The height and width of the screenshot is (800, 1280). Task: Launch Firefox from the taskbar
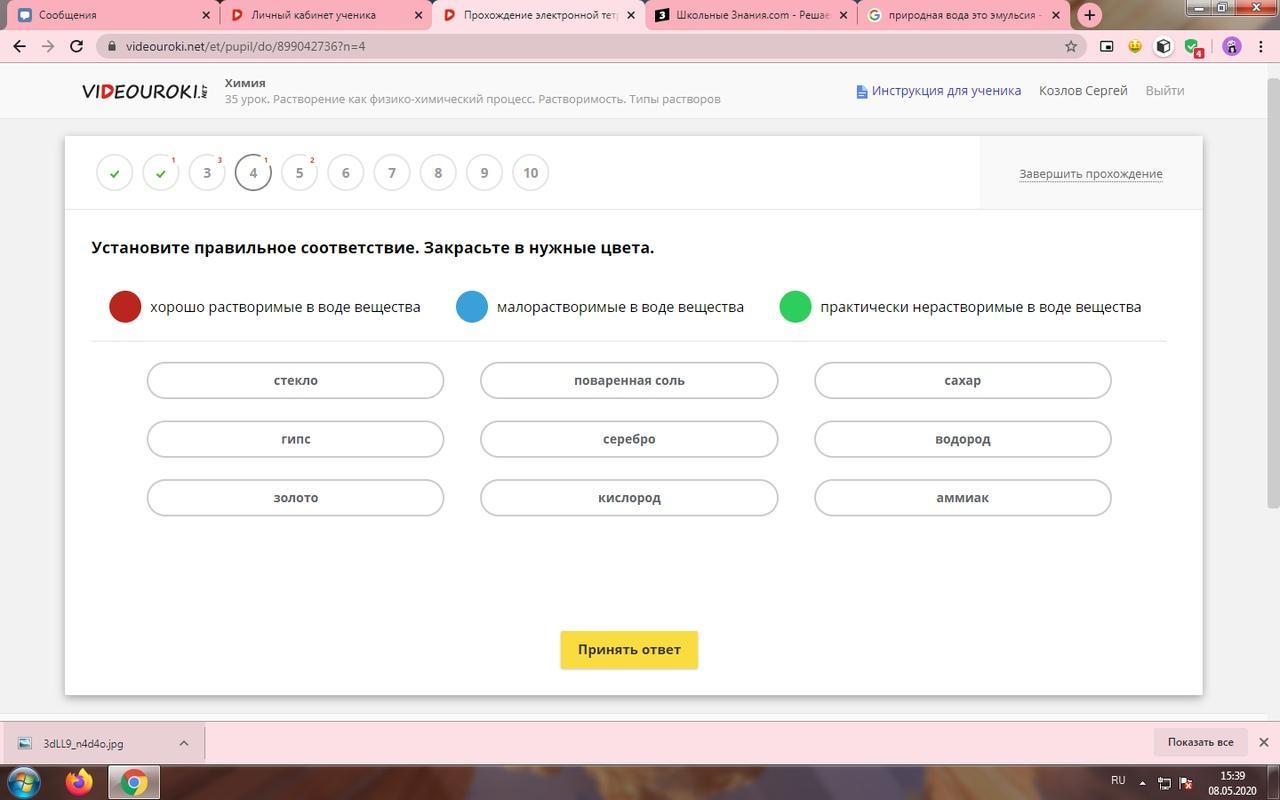click(x=79, y=782)
